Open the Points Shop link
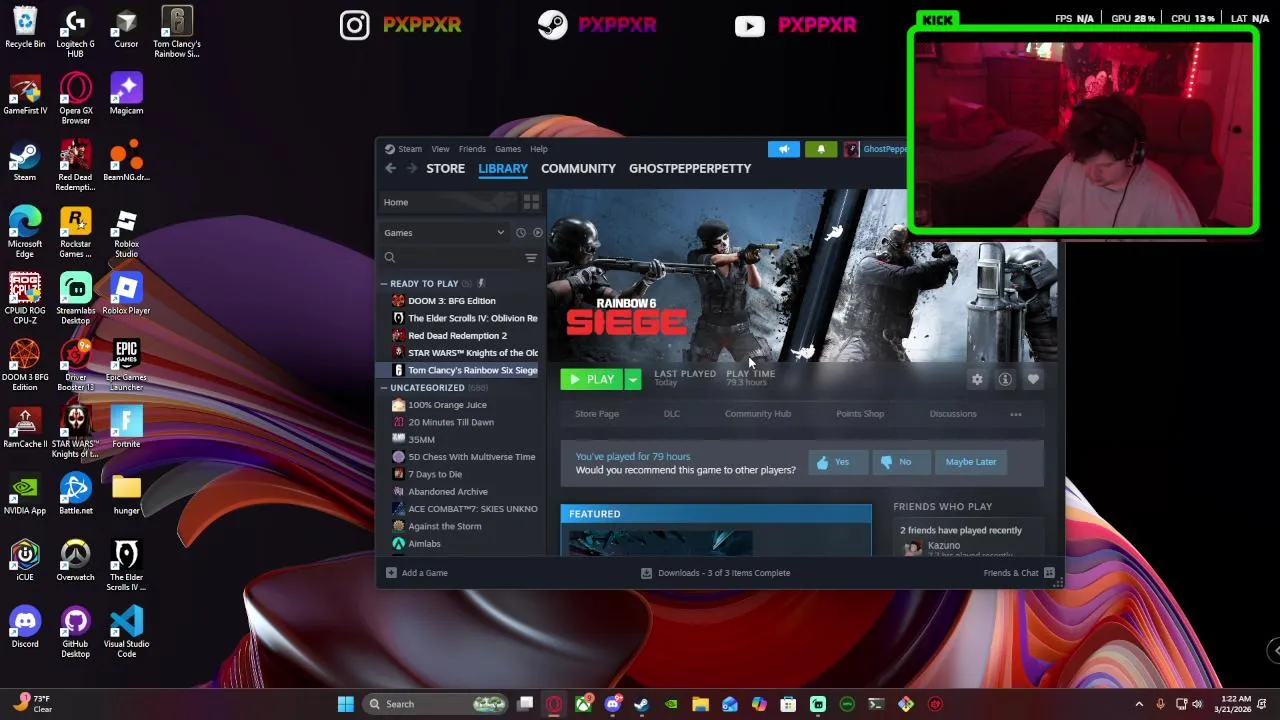This screenshot has height=720, width=1280. pos(860,414)
